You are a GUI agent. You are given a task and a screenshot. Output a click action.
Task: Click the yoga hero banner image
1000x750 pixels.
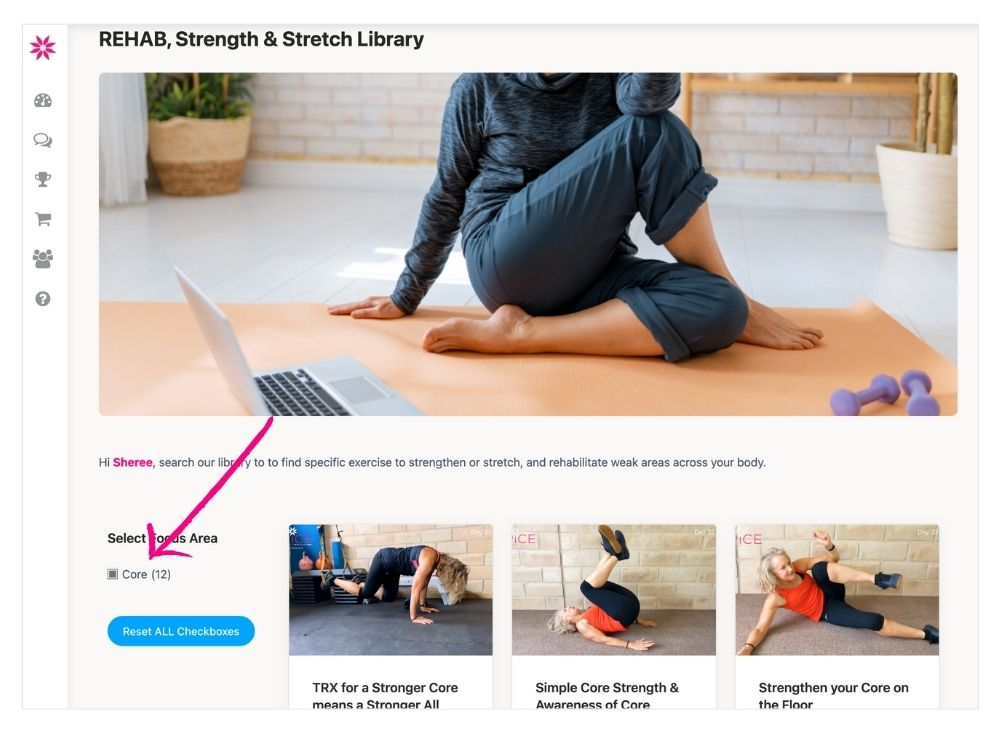(x=528, y=244)
